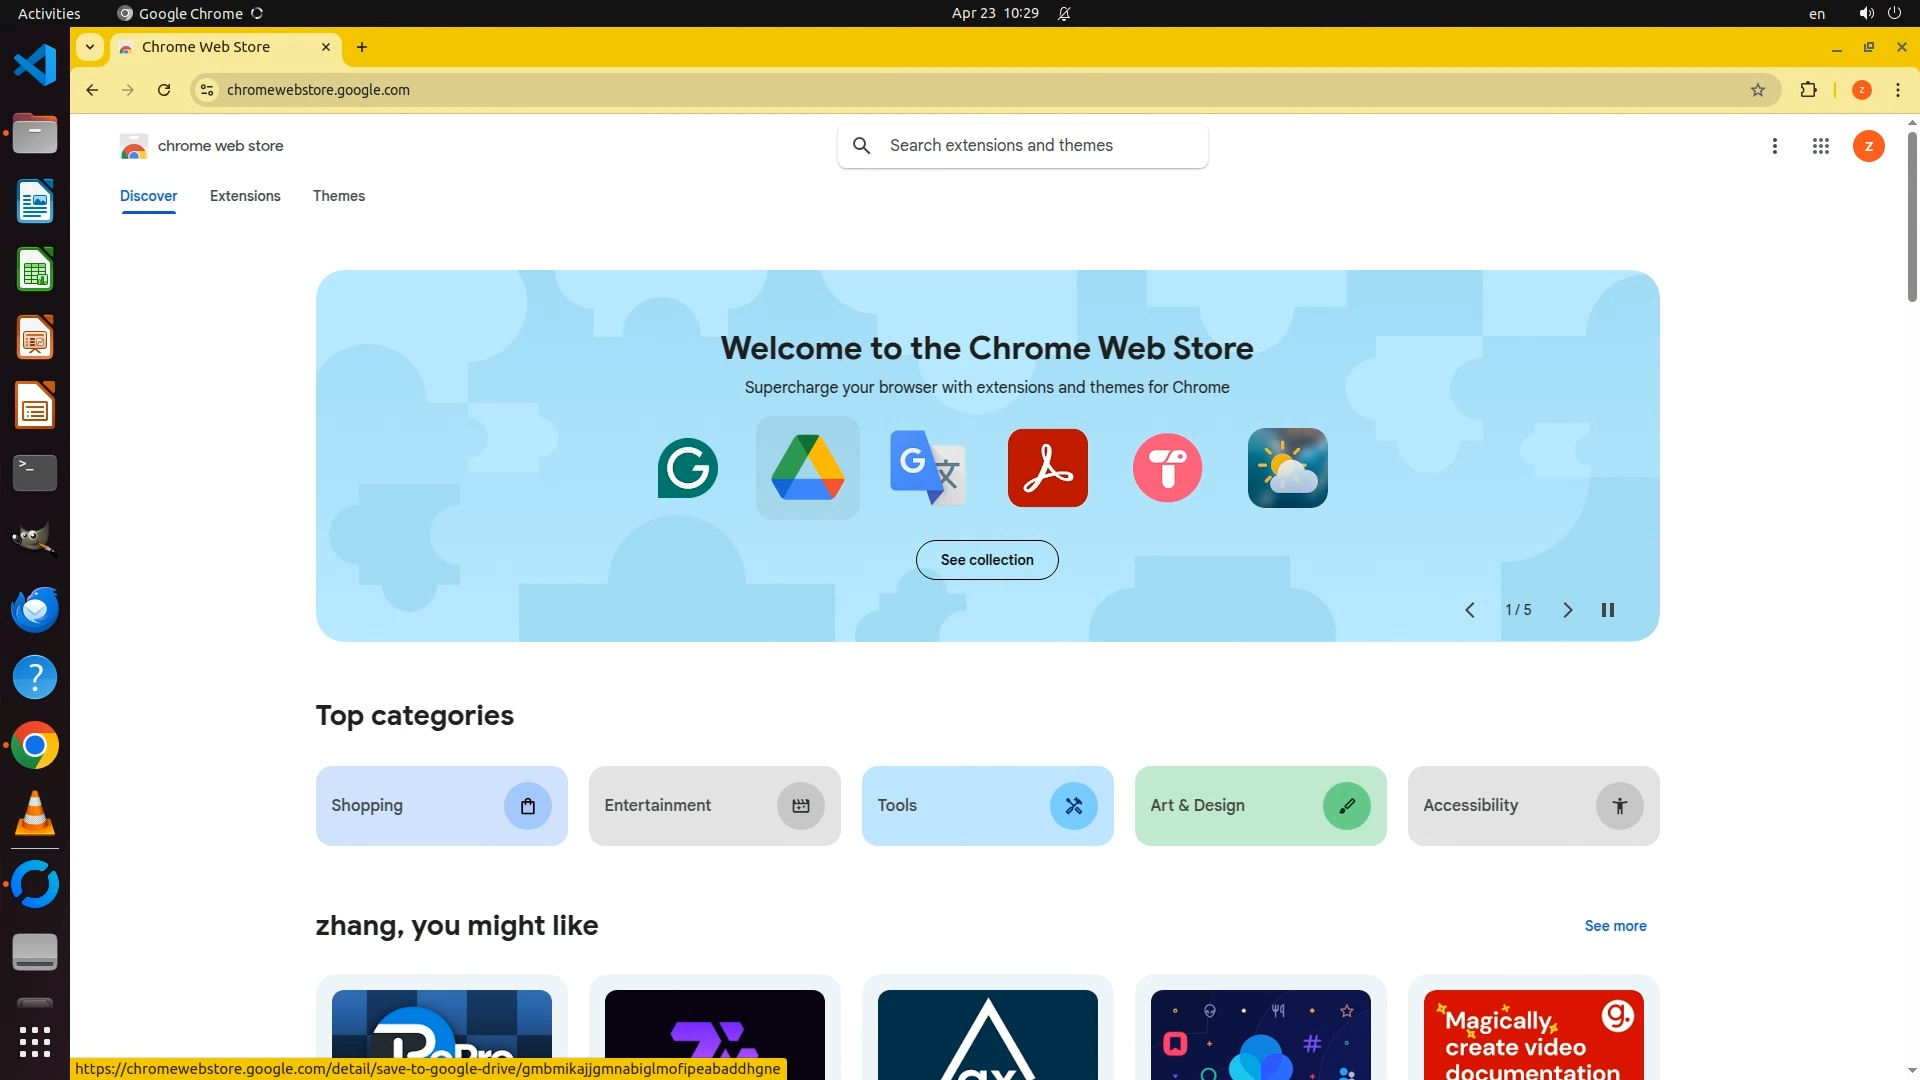
Task: Open the Google apps grid
Action: click(x=1820, y=146)
